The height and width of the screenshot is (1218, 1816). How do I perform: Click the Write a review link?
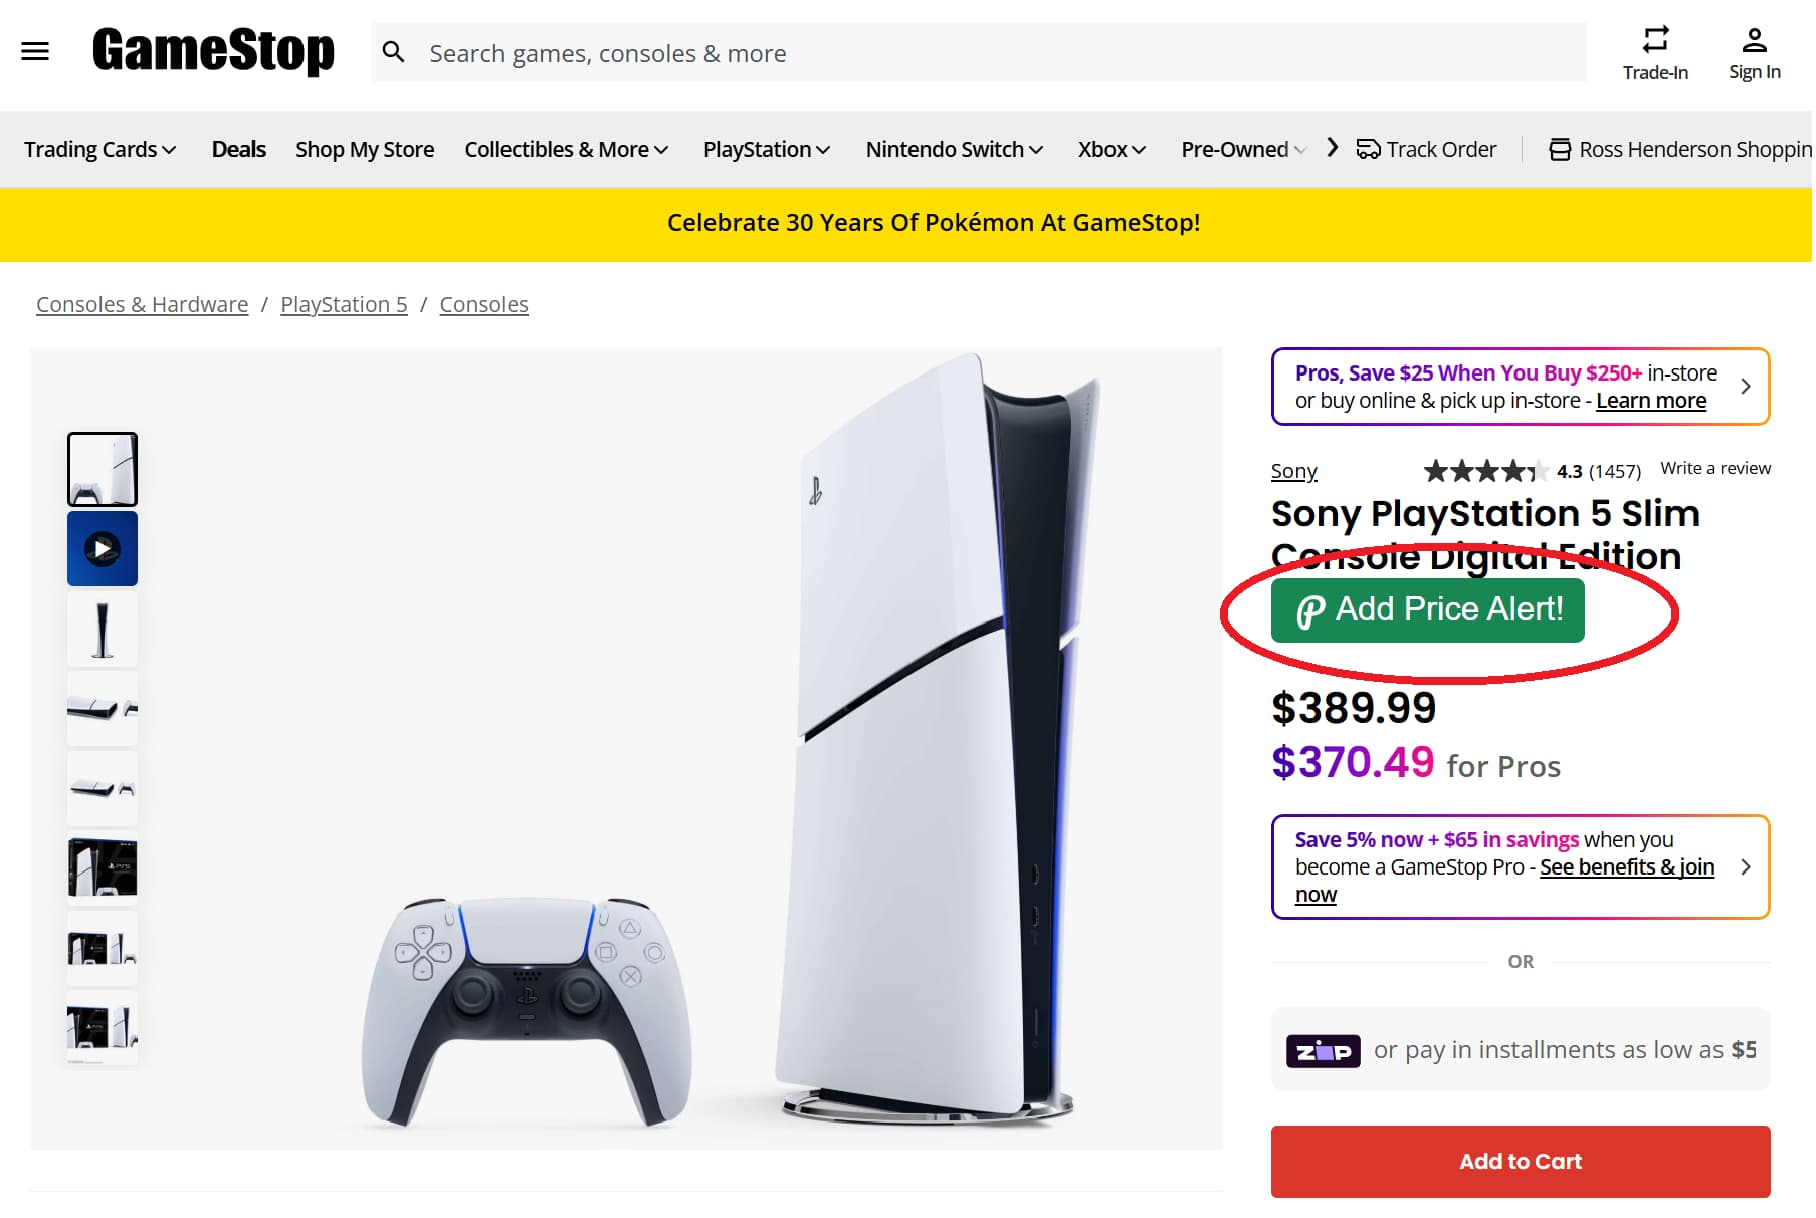click(x=1714, y=467)
